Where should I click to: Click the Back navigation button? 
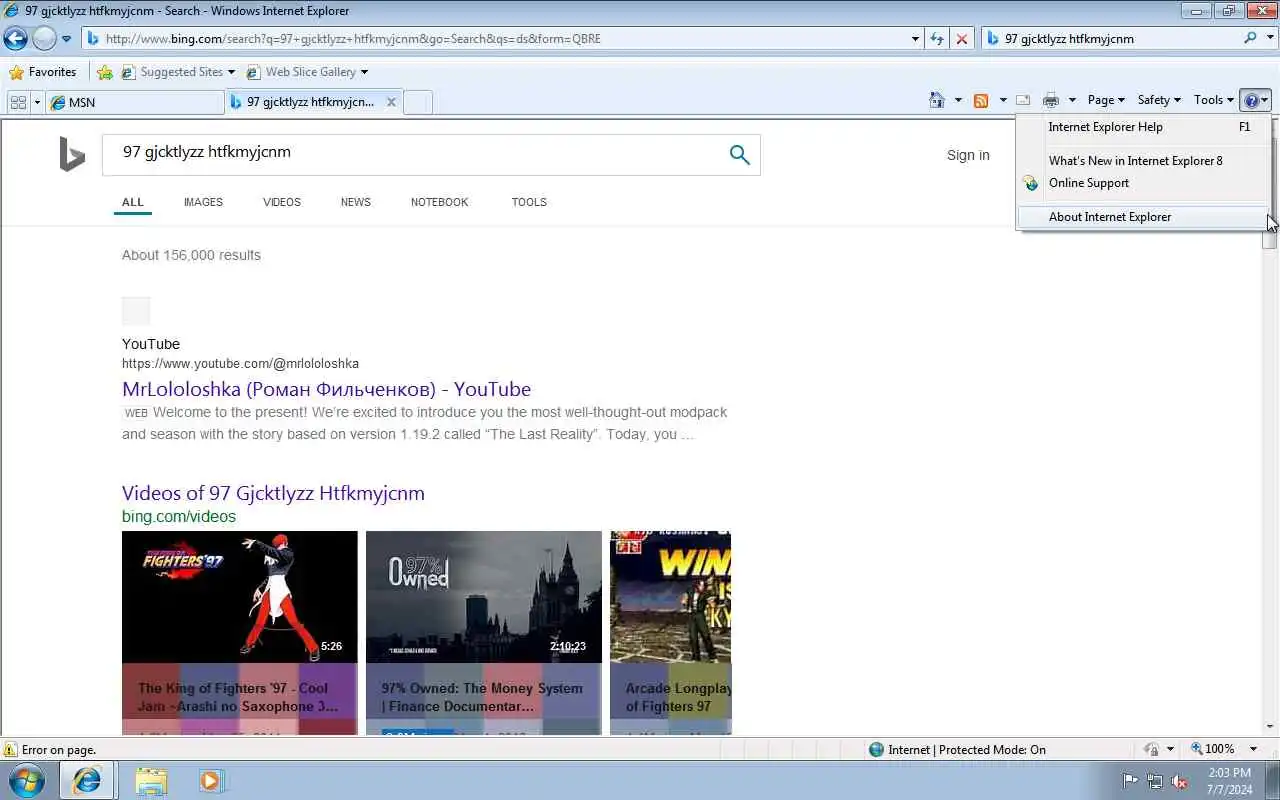(x=15, y=38)
